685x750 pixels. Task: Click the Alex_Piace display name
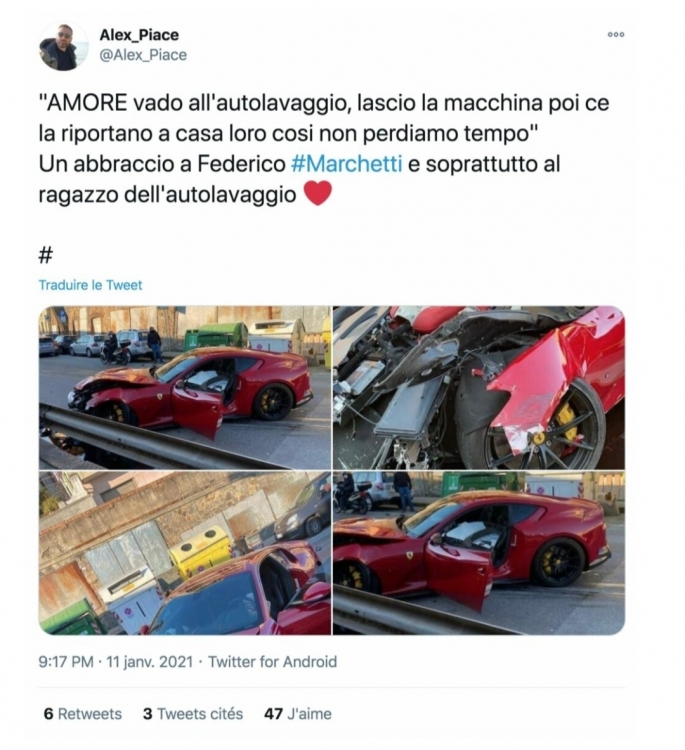pyautogui.click(x=139, y=34)
